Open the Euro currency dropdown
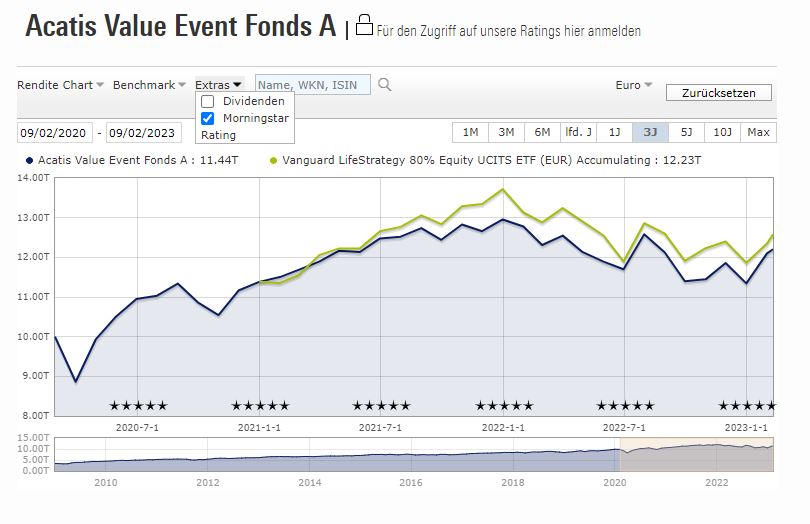 point(634,85)
